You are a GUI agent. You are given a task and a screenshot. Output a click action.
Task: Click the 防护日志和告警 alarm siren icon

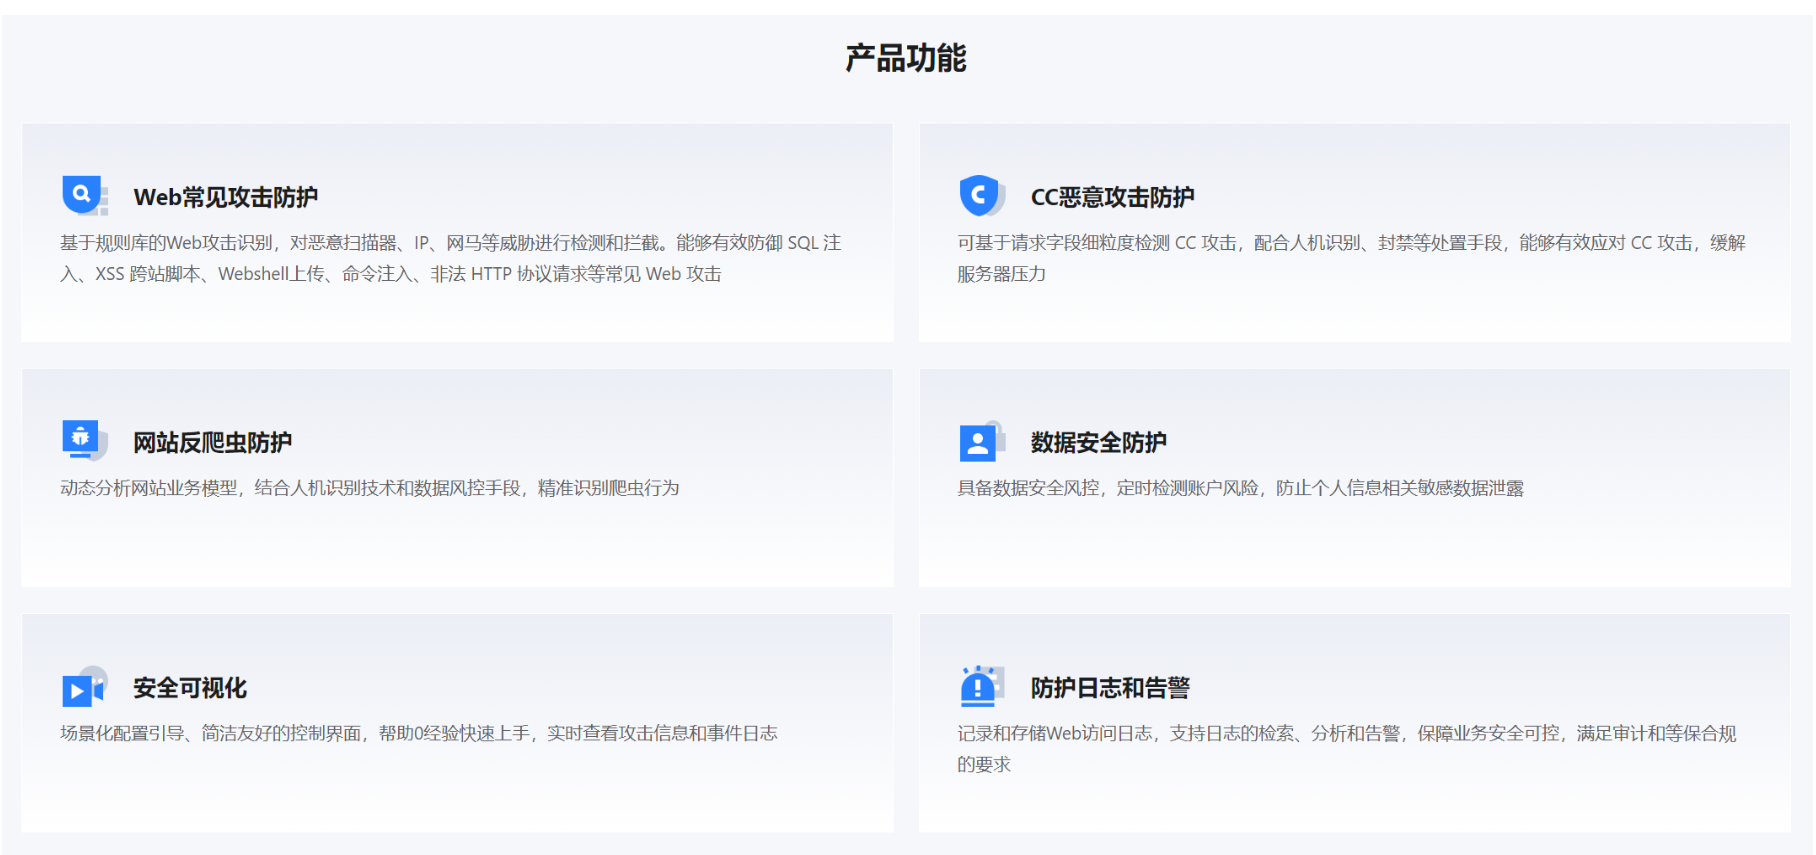click(x=980, y=686)
